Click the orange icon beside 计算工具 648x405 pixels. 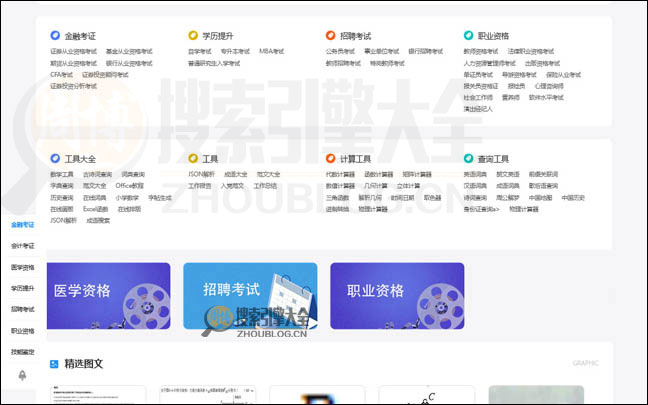click(x=331, y=158)
